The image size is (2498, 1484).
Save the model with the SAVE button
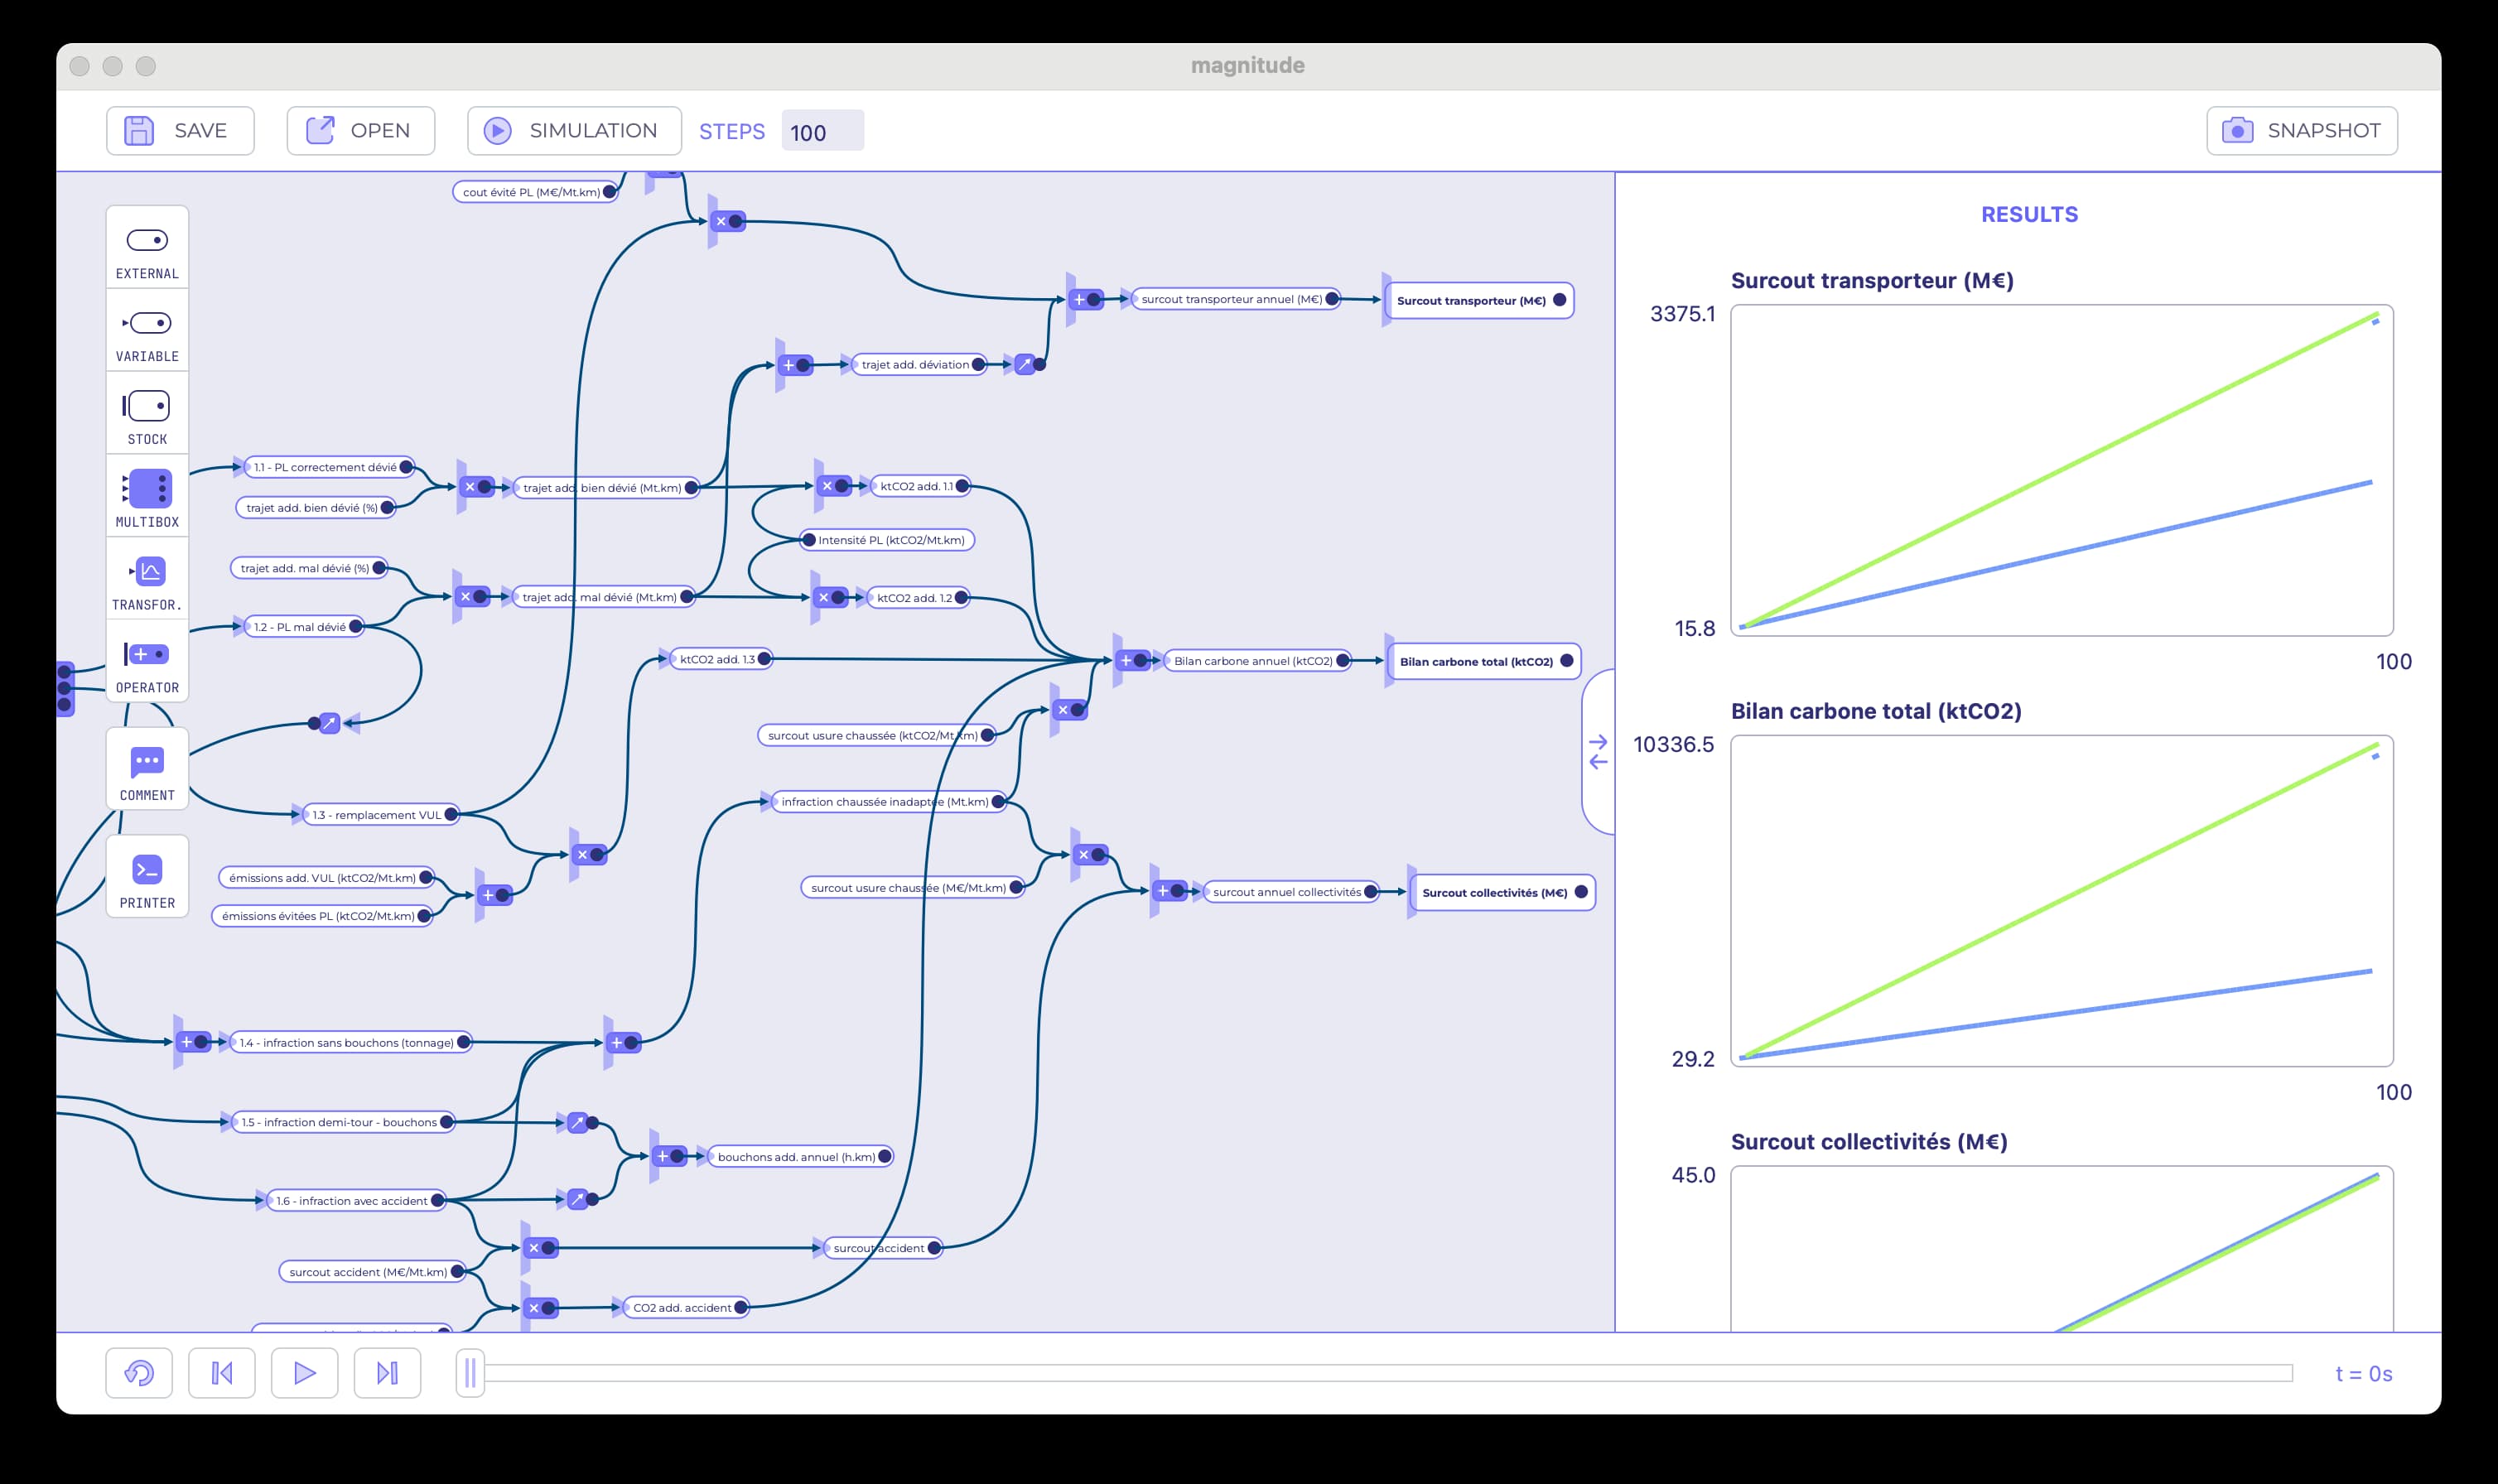180,131
